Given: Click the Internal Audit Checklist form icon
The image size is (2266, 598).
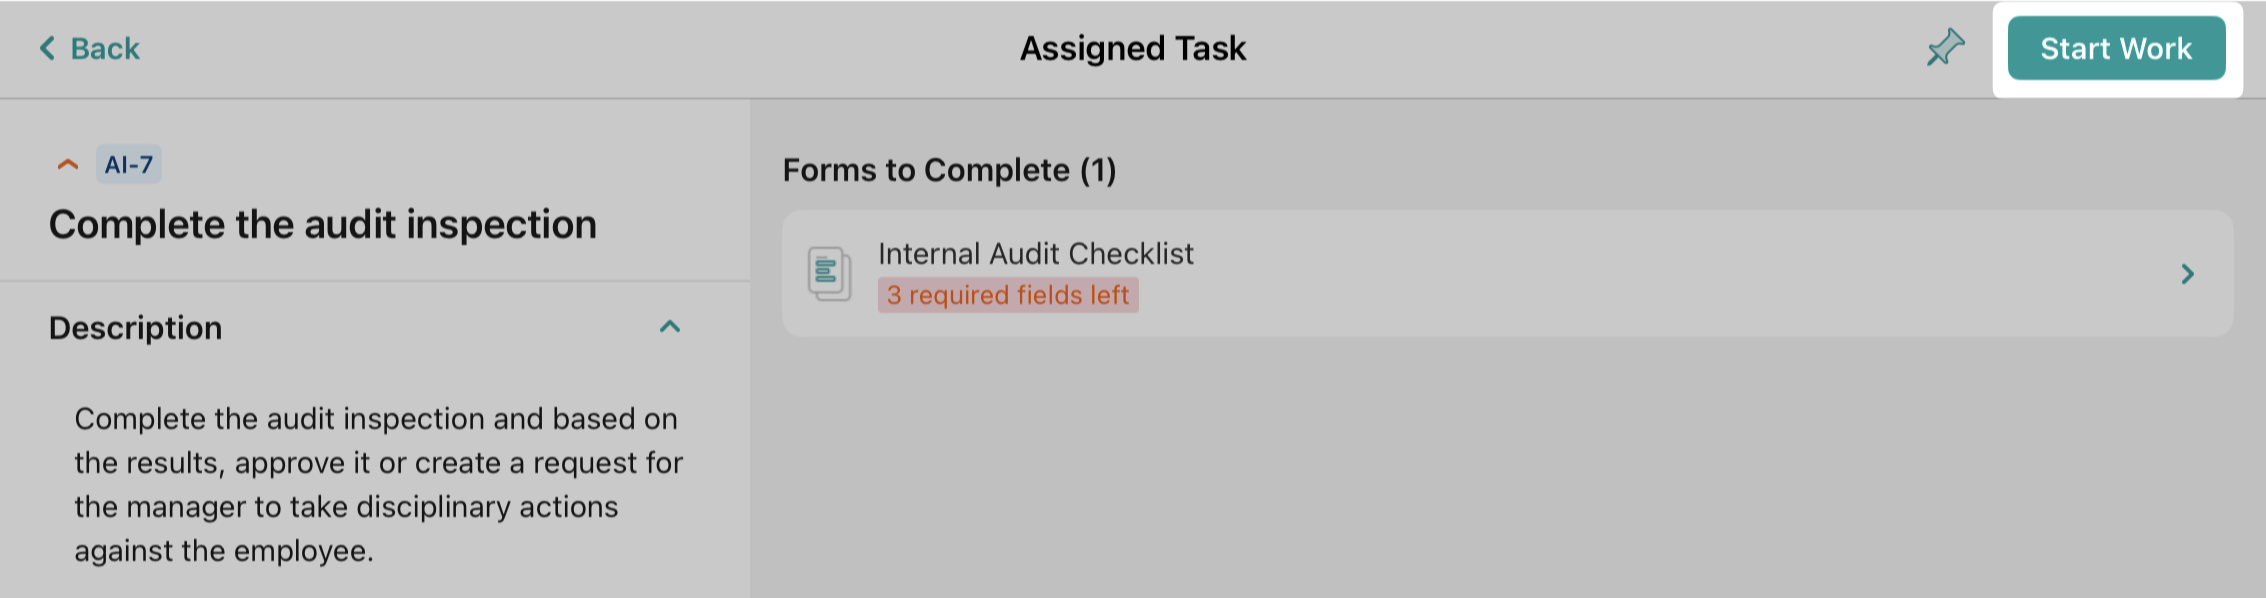Looking at the screenshot, I should point(829,274).
